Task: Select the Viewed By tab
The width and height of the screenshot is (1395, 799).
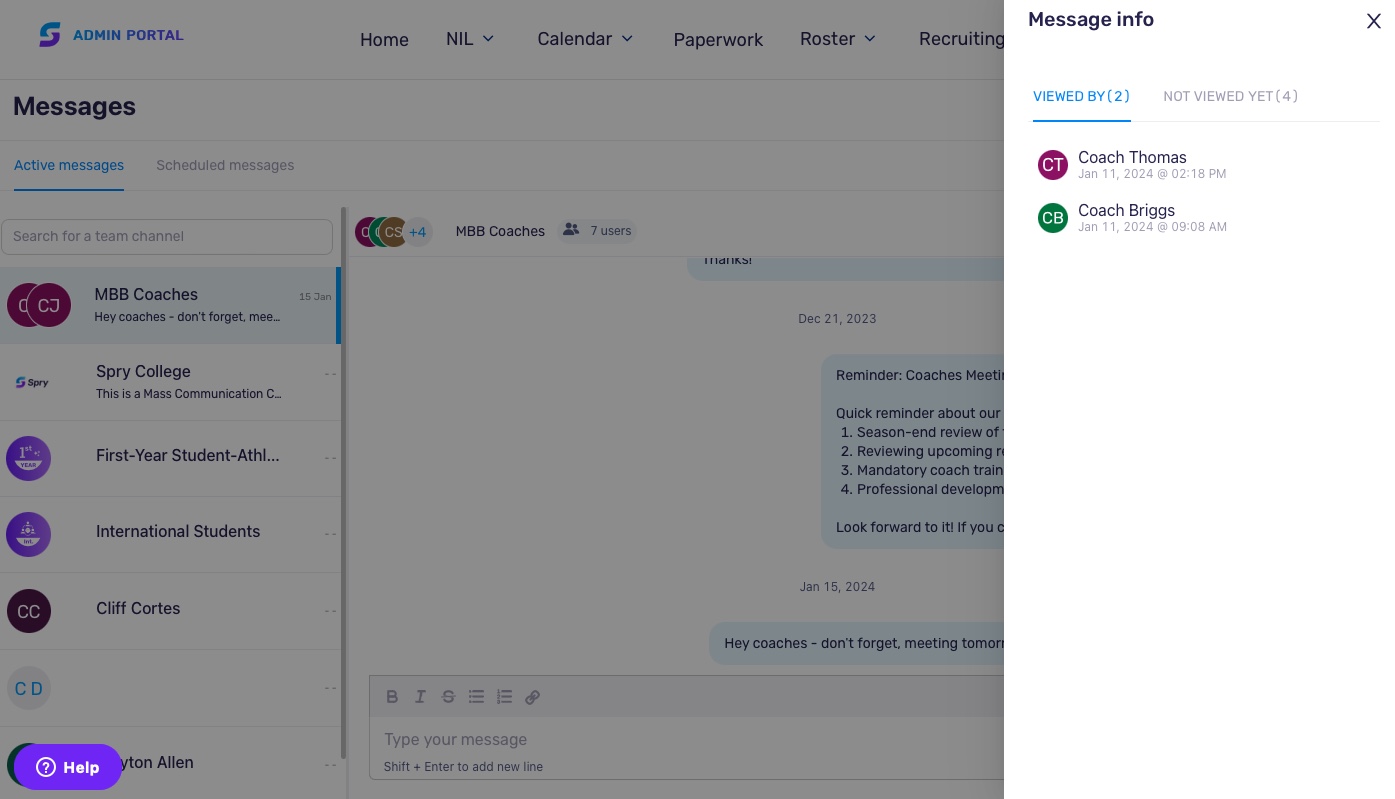Action: click(x=1081, y=97)
